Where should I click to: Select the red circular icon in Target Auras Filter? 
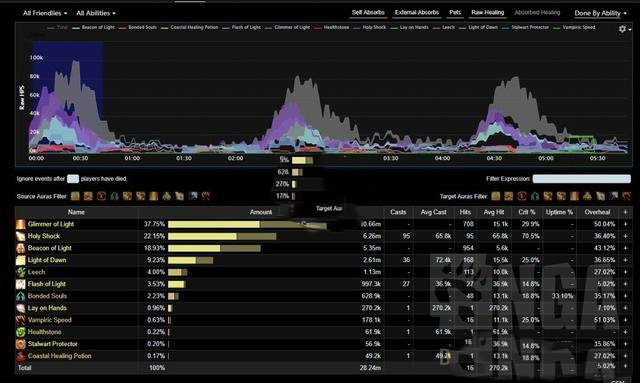(522, 196)
